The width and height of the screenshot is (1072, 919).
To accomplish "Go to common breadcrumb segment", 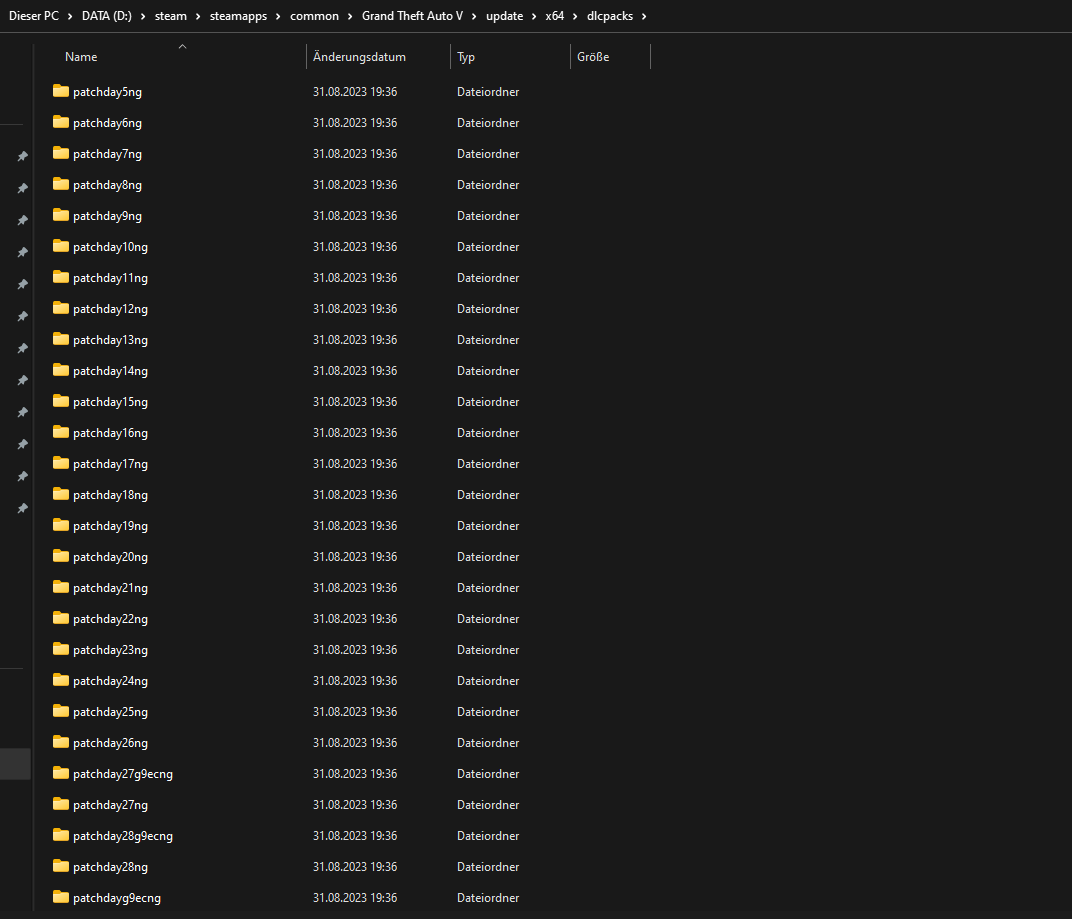I will click(x=314, y=16).
